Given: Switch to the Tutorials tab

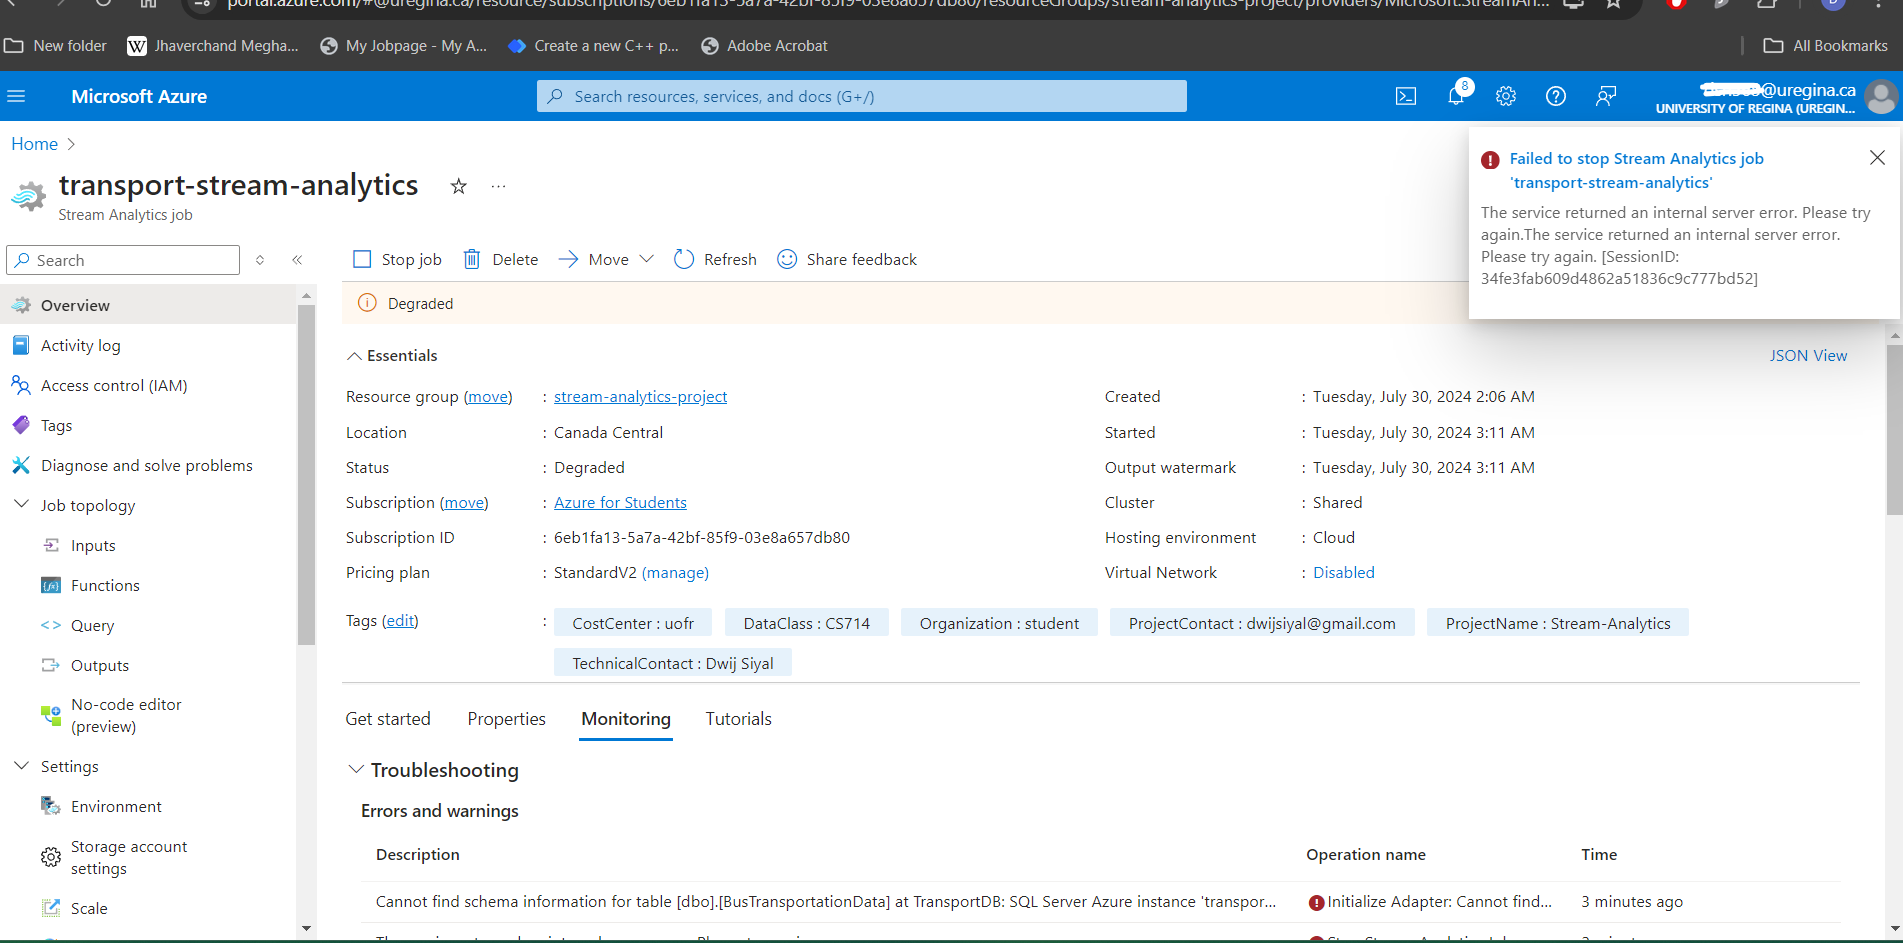Looking at the screenshot, I should pyautogui.click(x=738, y=719).
